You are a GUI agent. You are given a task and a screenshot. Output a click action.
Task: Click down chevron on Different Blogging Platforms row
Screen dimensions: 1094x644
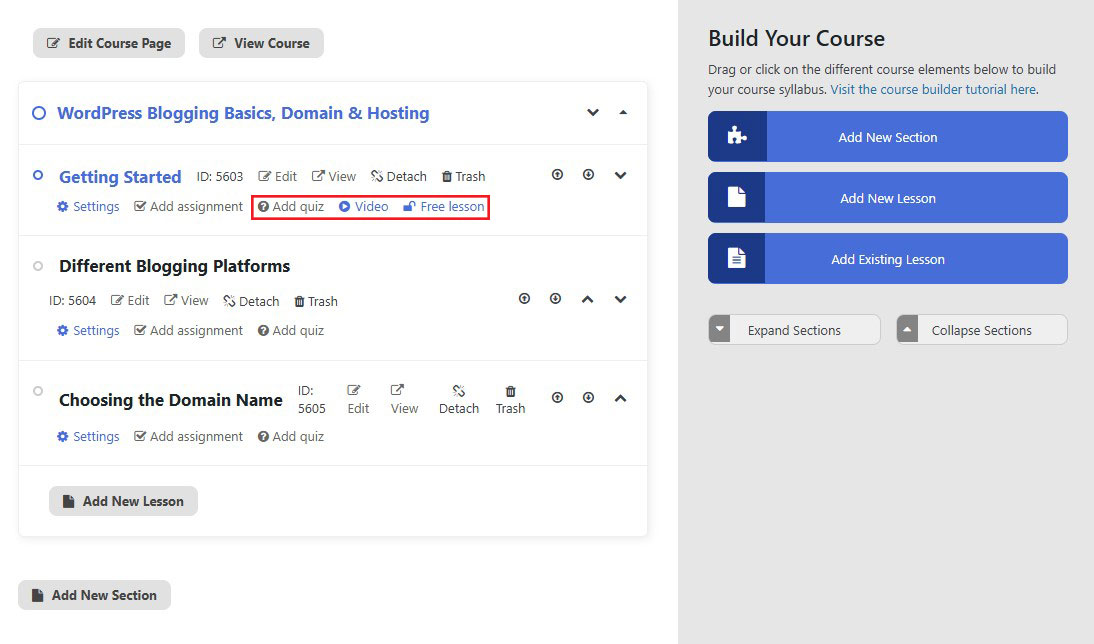point(620,299)
